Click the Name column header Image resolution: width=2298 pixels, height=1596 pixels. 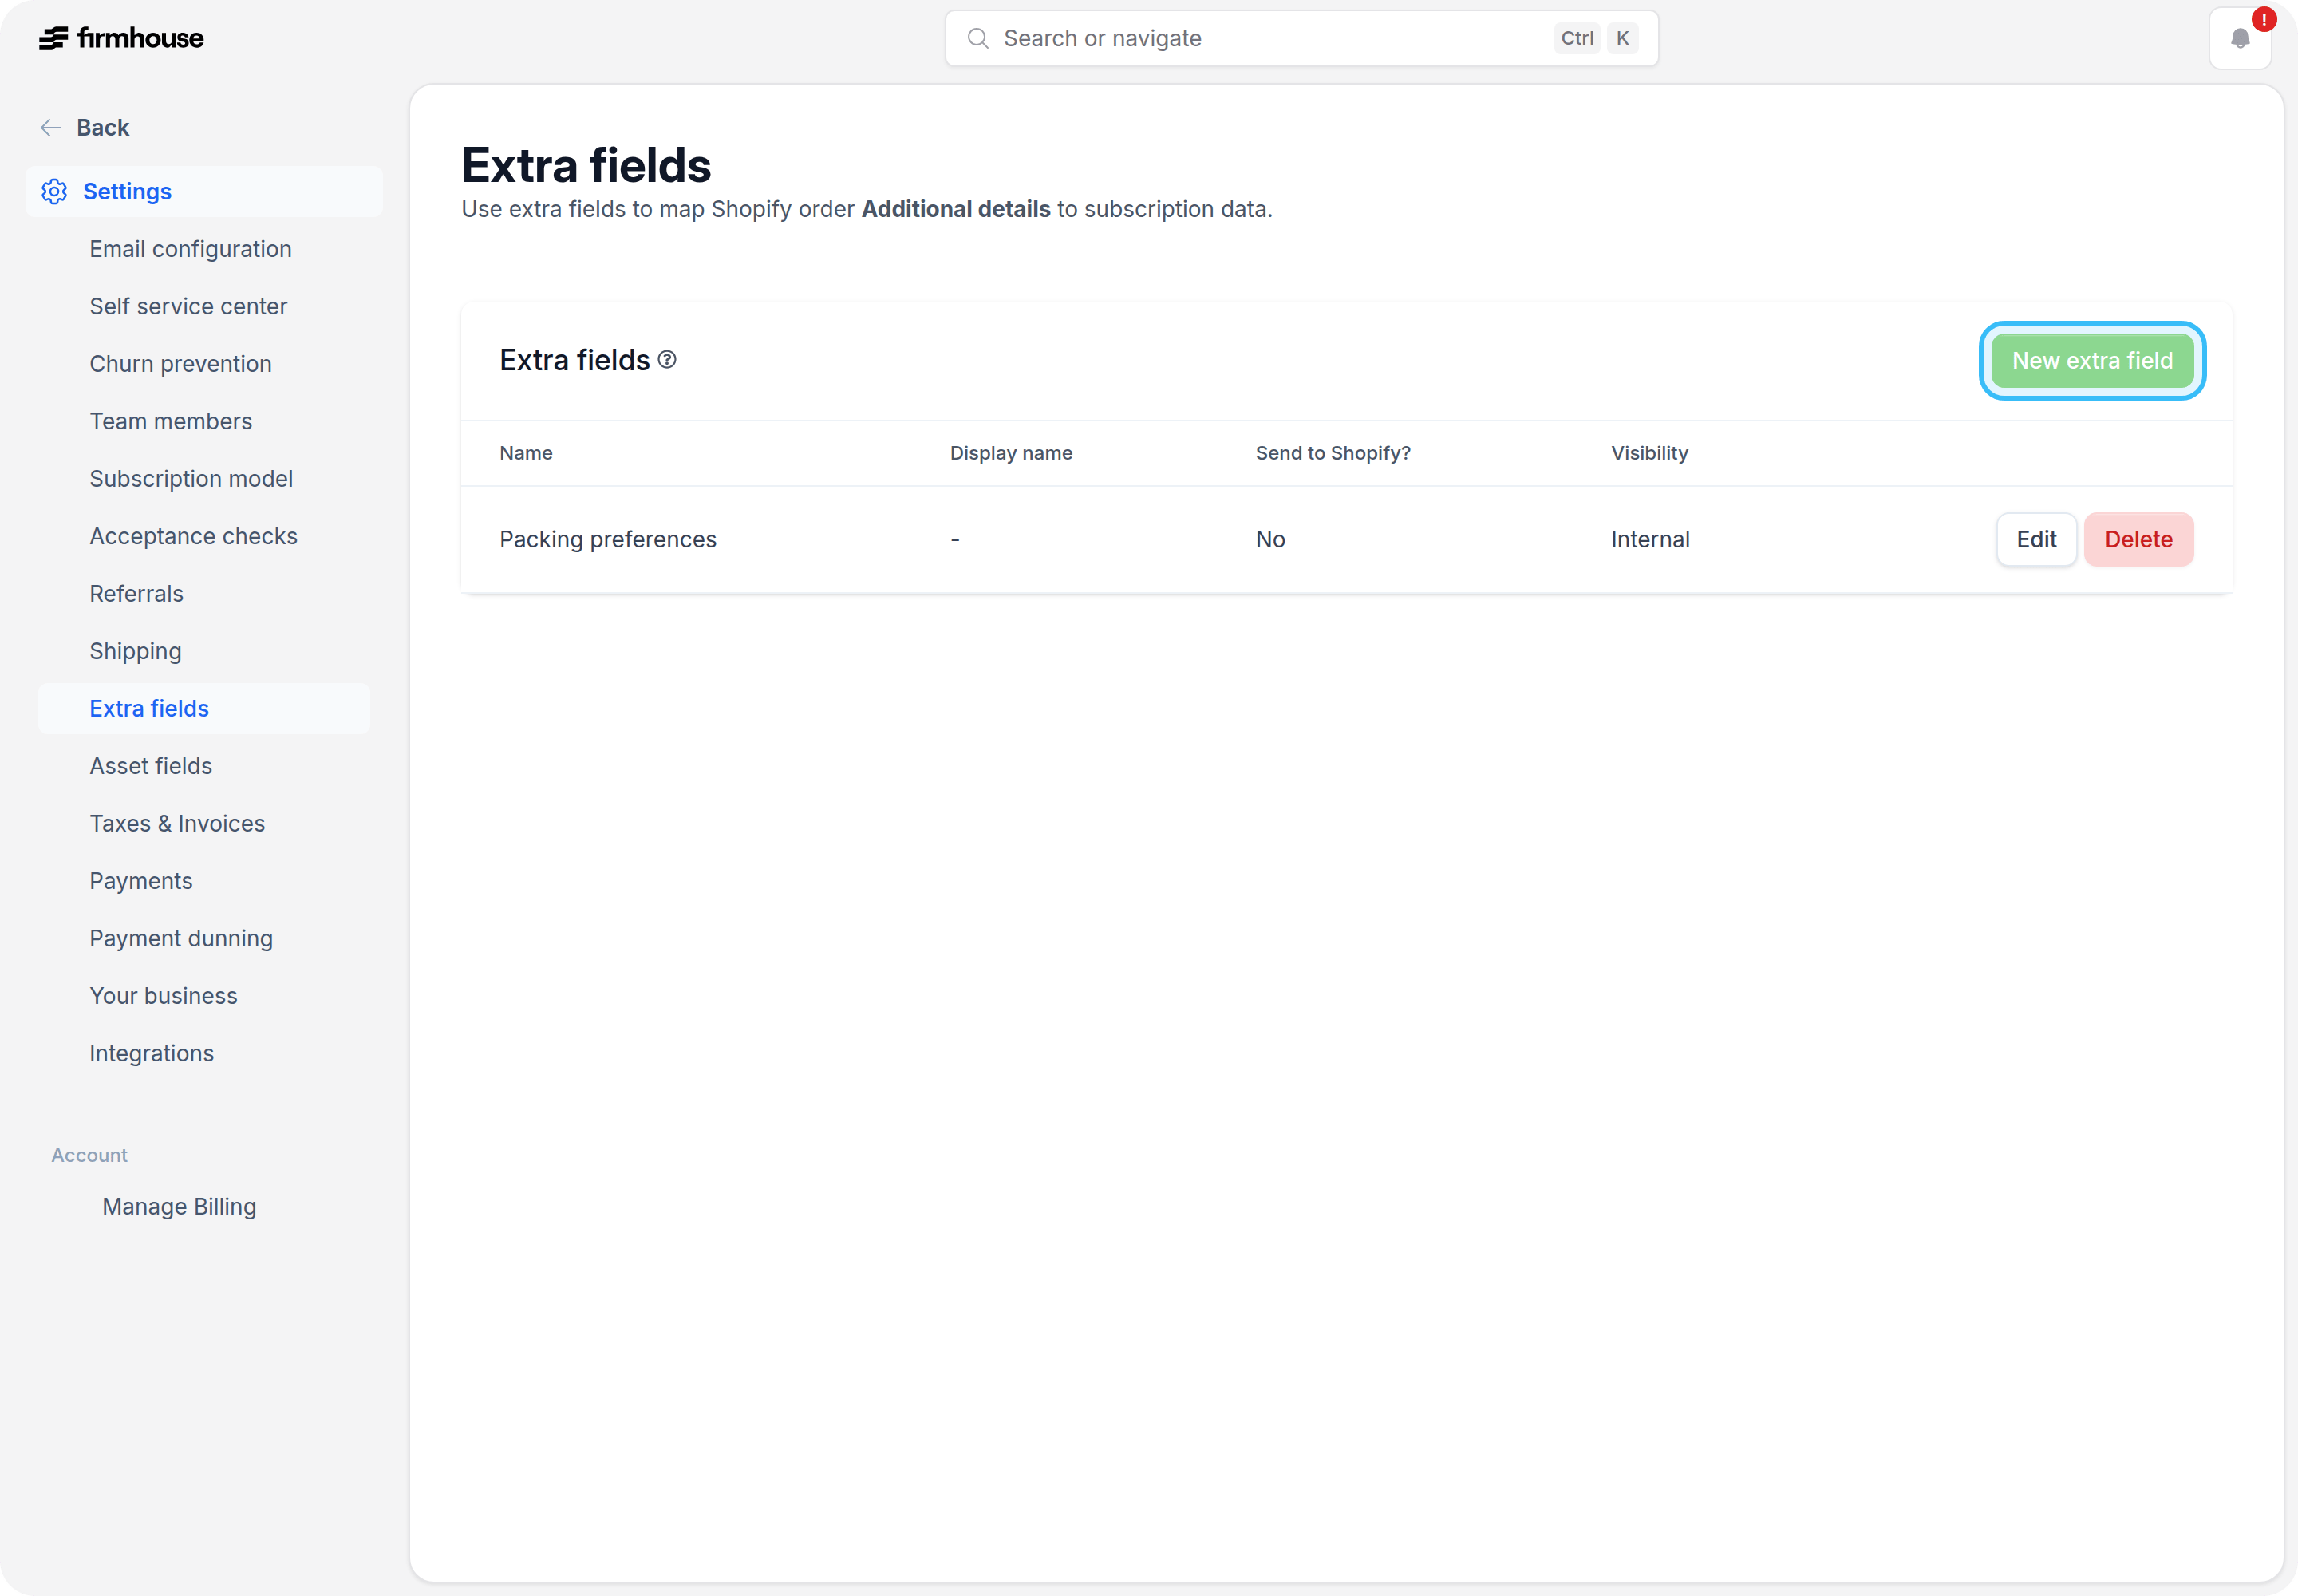pos(526,453)
